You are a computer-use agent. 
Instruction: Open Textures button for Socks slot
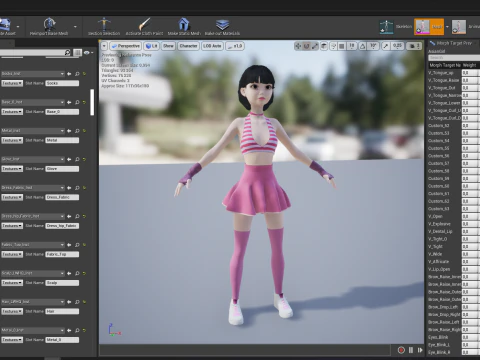point(12,83)
